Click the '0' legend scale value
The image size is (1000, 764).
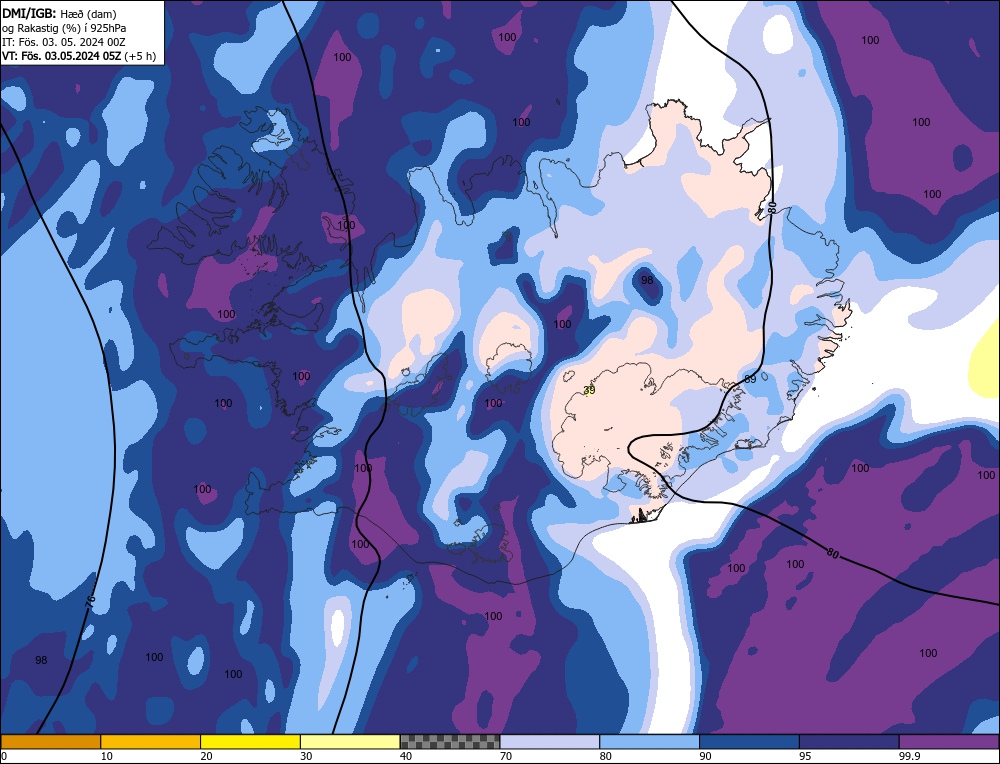point(4,756)
